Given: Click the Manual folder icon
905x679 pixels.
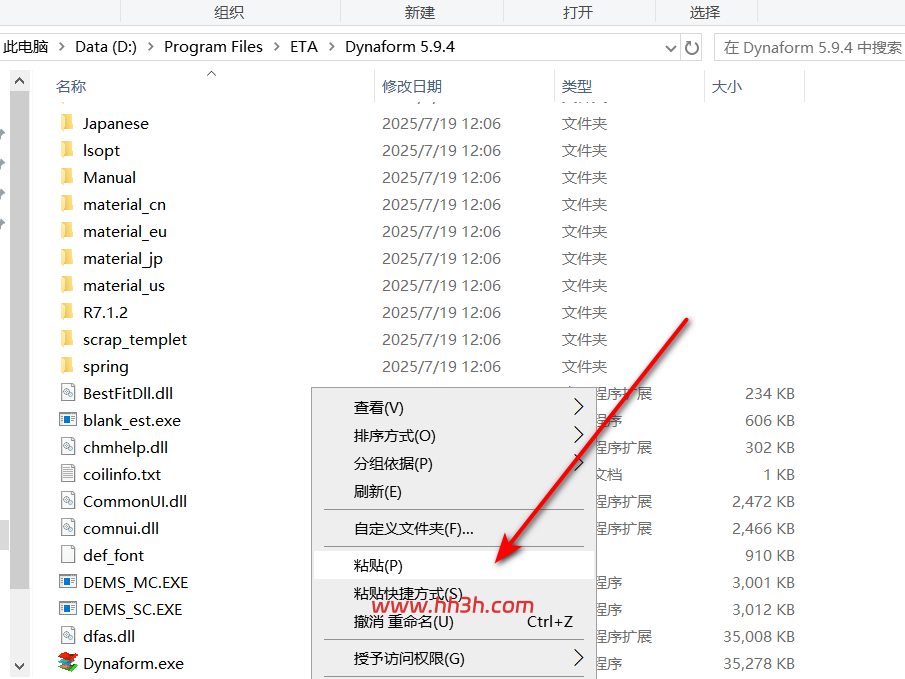Looking at the screenshot, I should 68,177.
